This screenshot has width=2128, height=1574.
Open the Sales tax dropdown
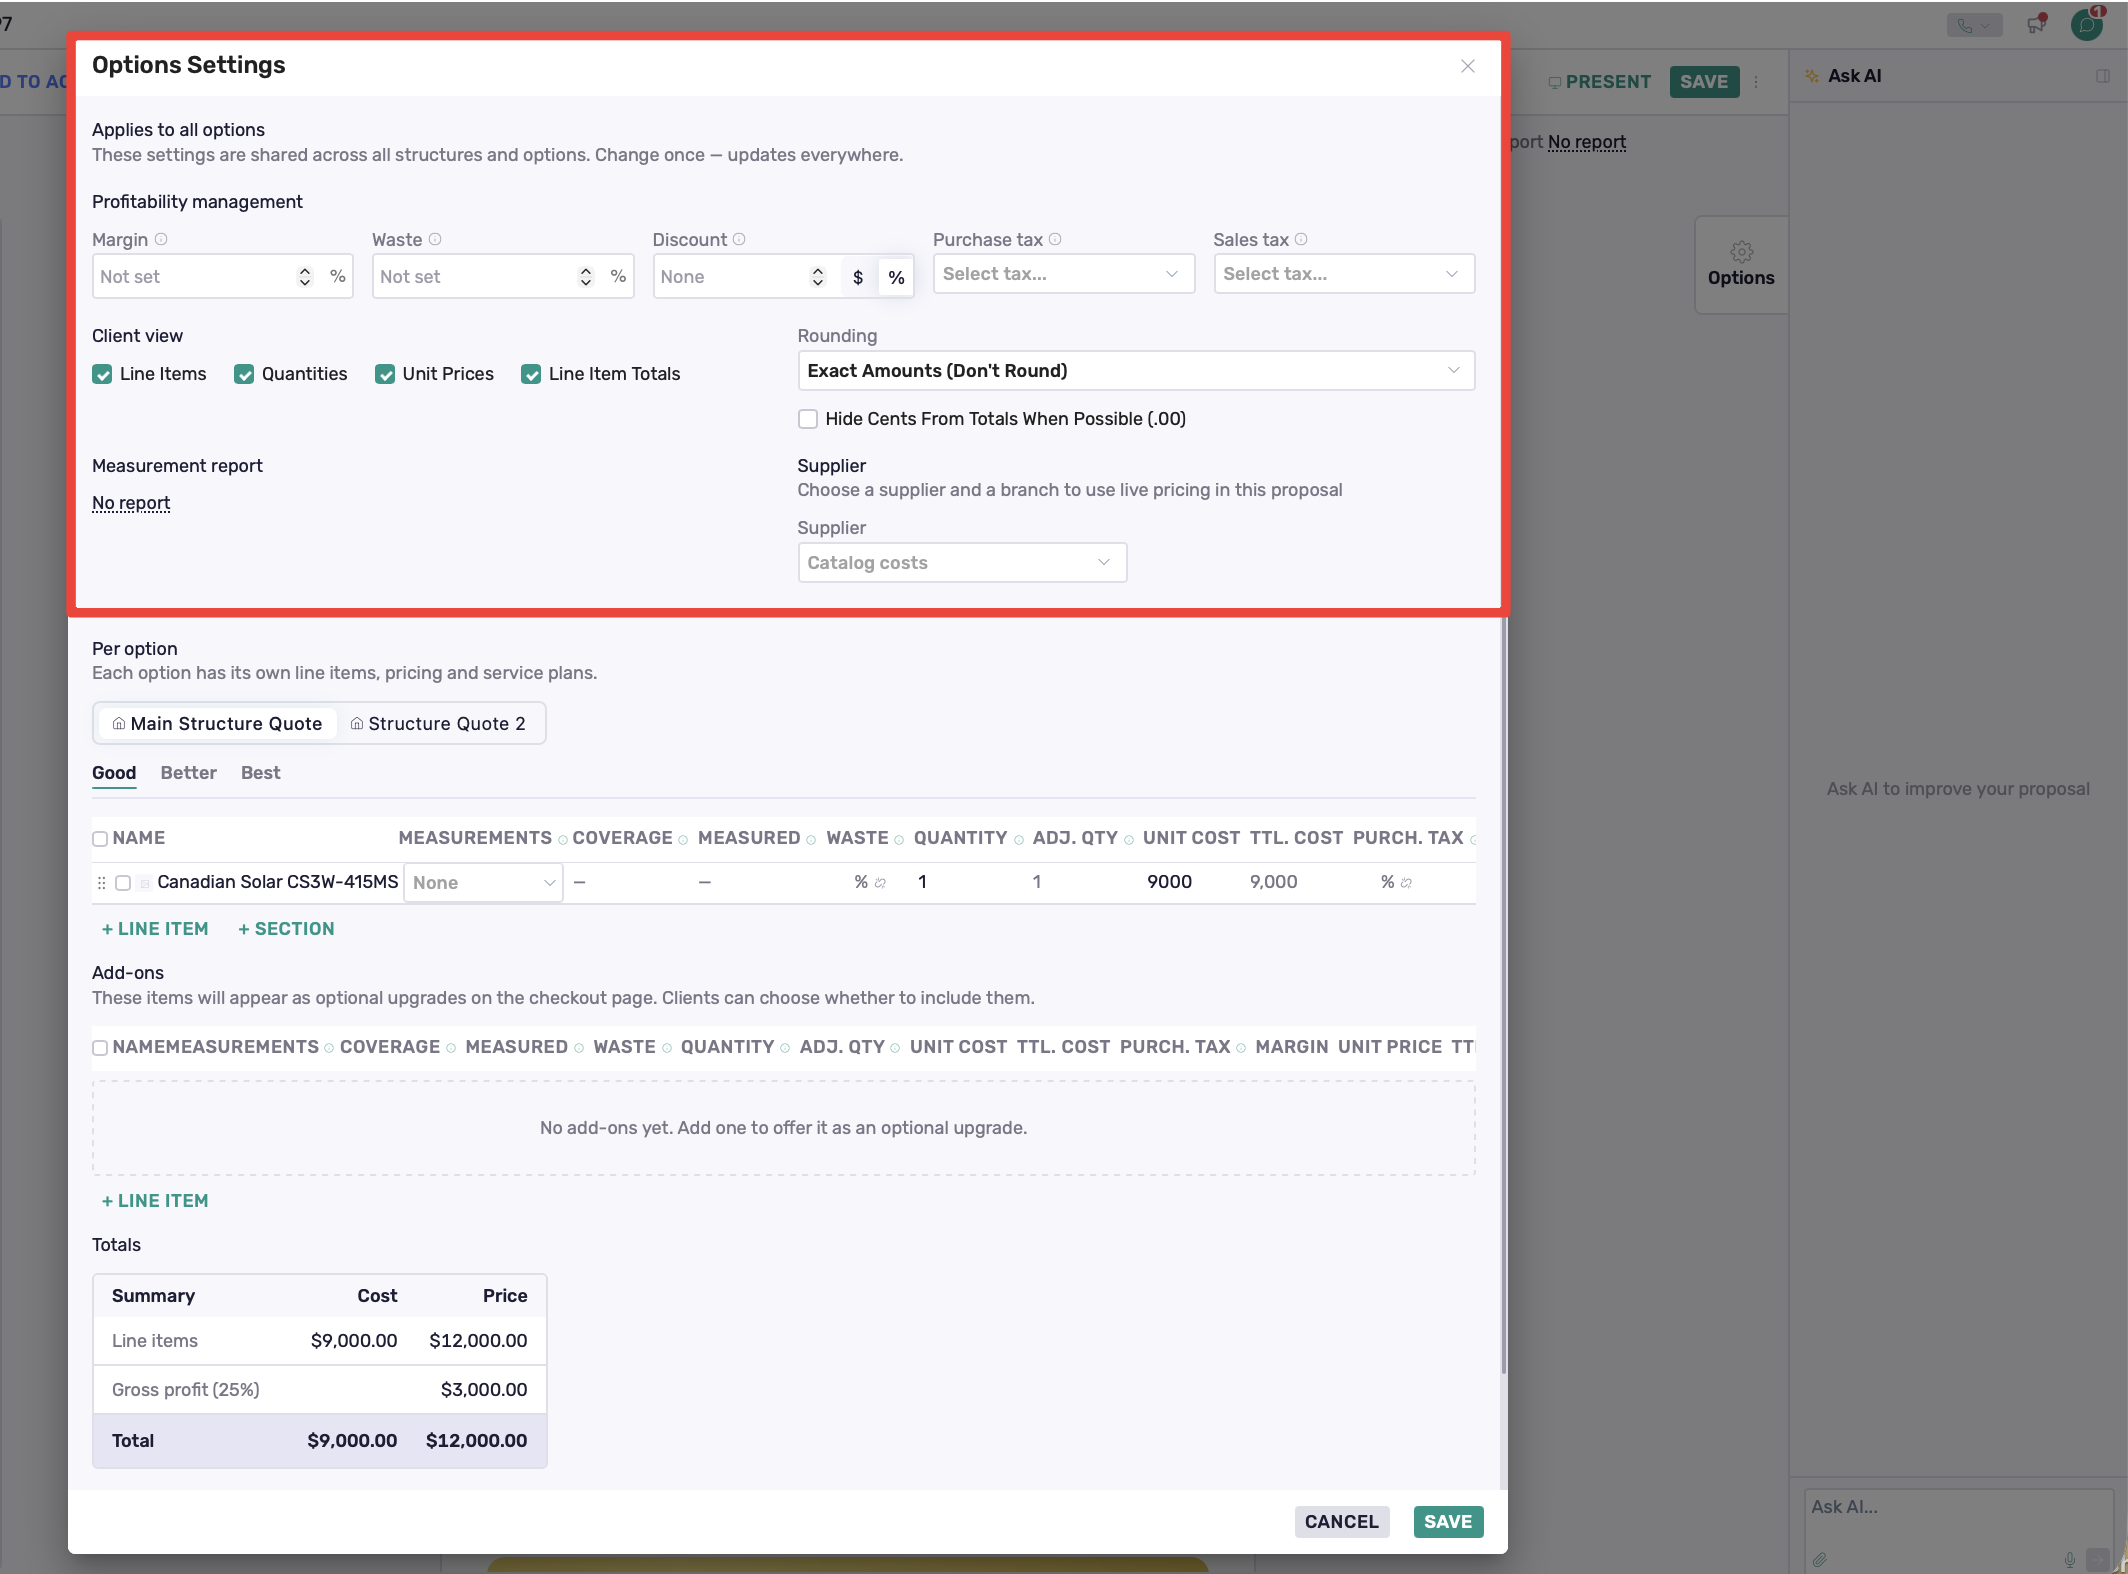tap(1344, 274)
